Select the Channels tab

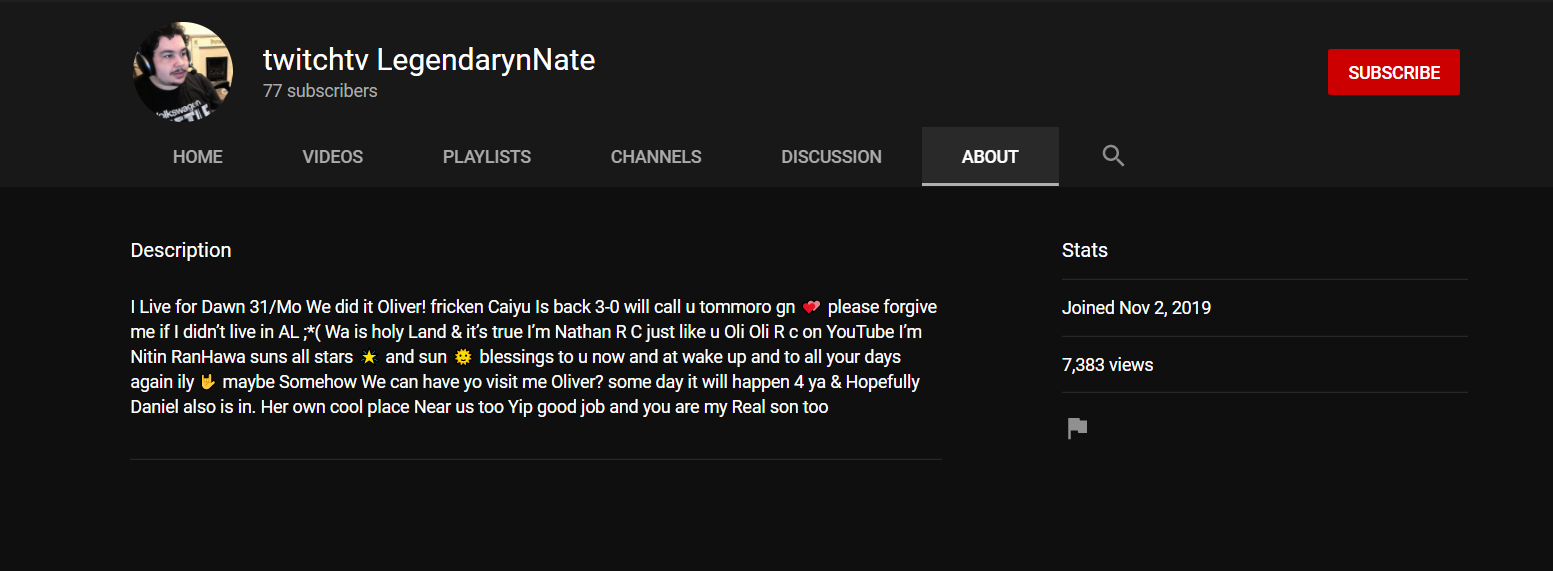[x=656, y=156]
